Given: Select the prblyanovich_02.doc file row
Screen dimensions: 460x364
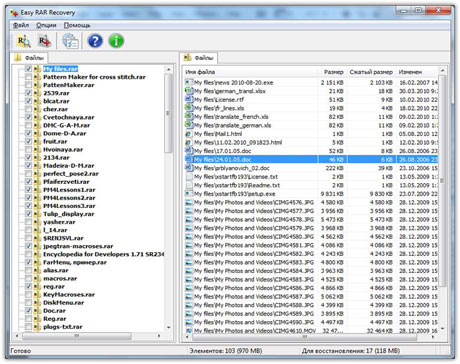Looking at the screenshot, I should [x=311, y=168].
